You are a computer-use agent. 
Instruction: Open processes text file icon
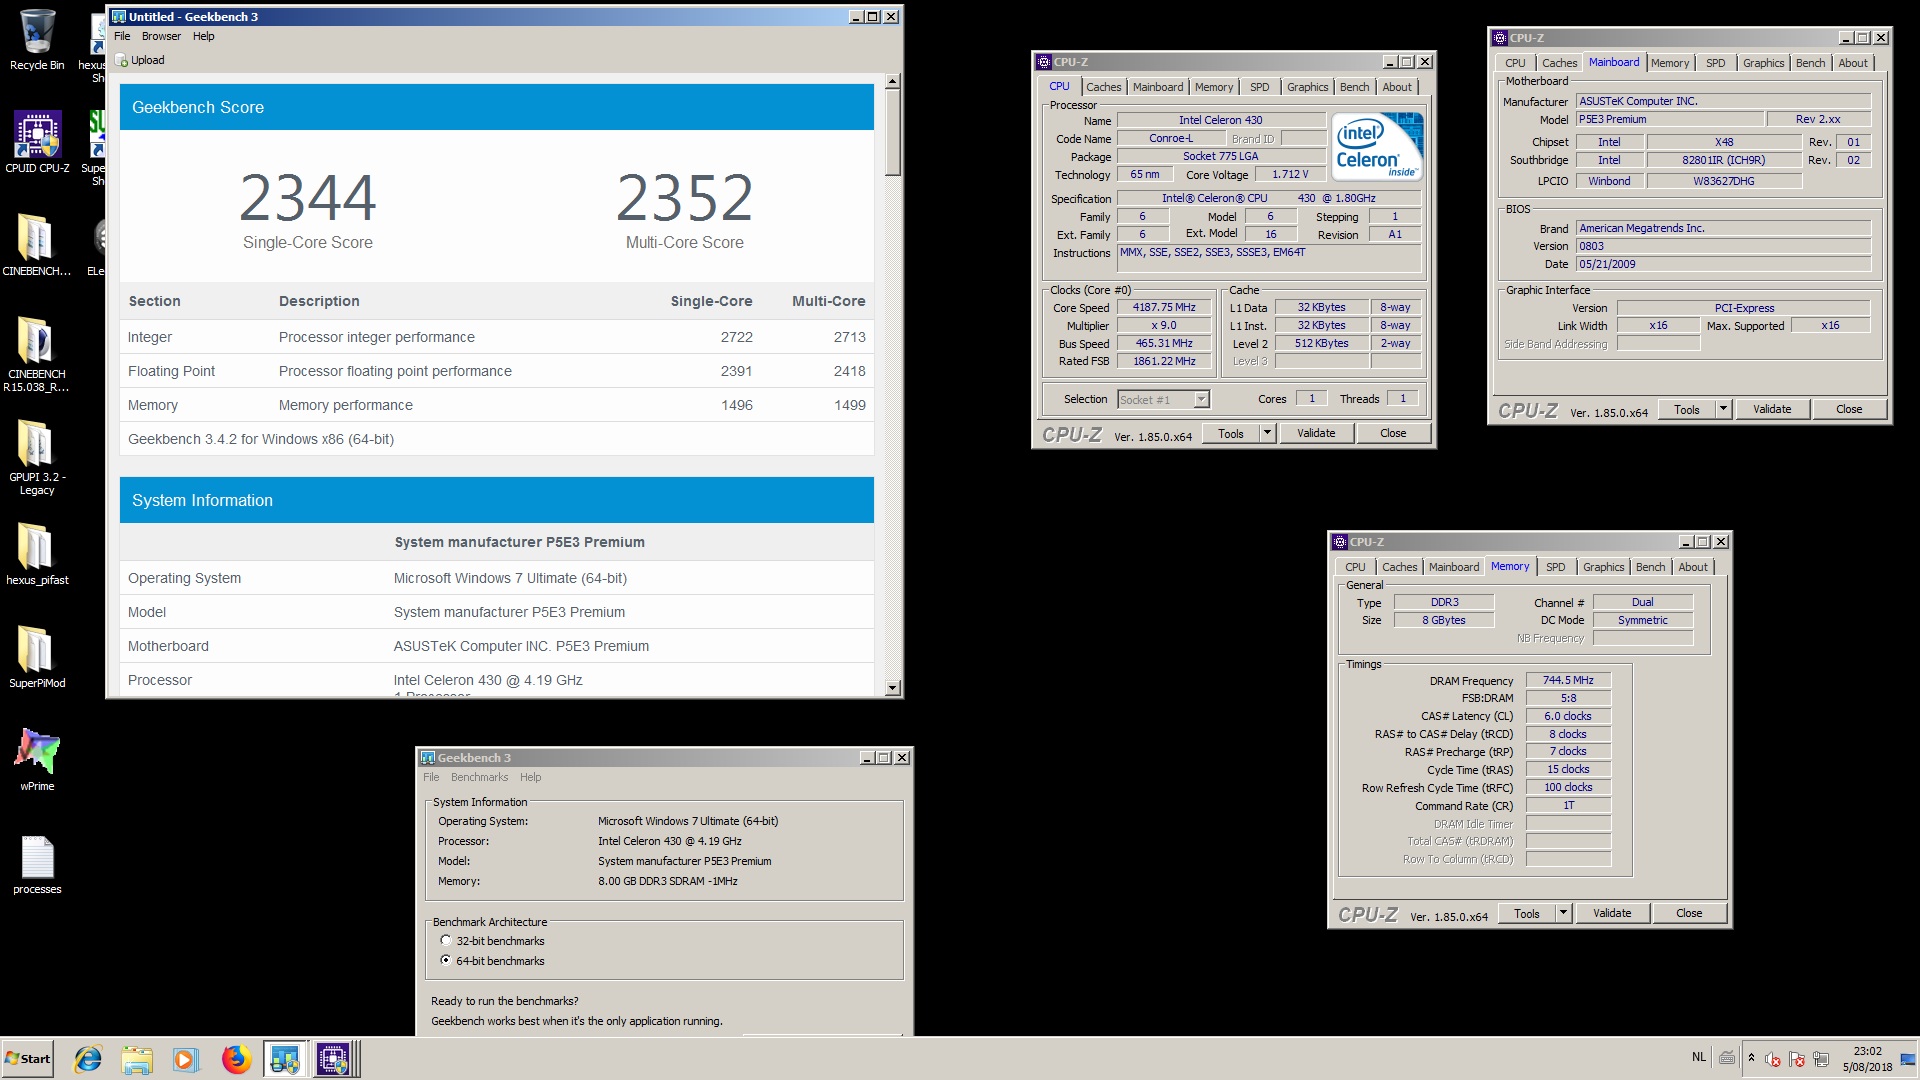(37, 864)
